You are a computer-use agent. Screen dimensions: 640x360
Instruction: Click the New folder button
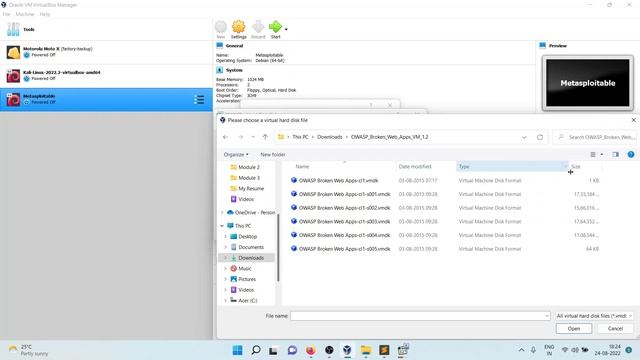pyautogui.click(x=273, y=155)
